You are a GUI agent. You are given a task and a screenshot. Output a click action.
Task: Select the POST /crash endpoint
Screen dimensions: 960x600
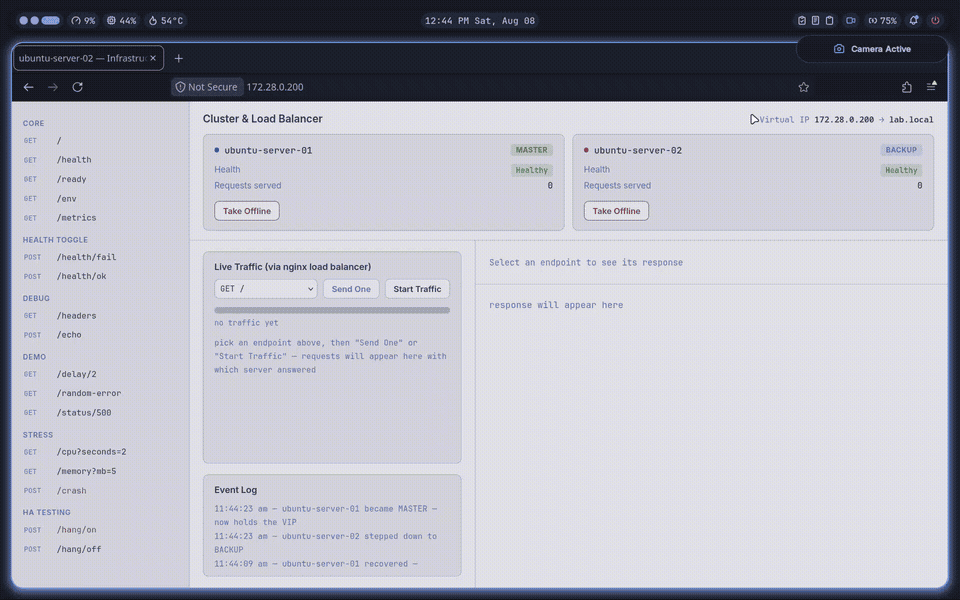point(100,491)
